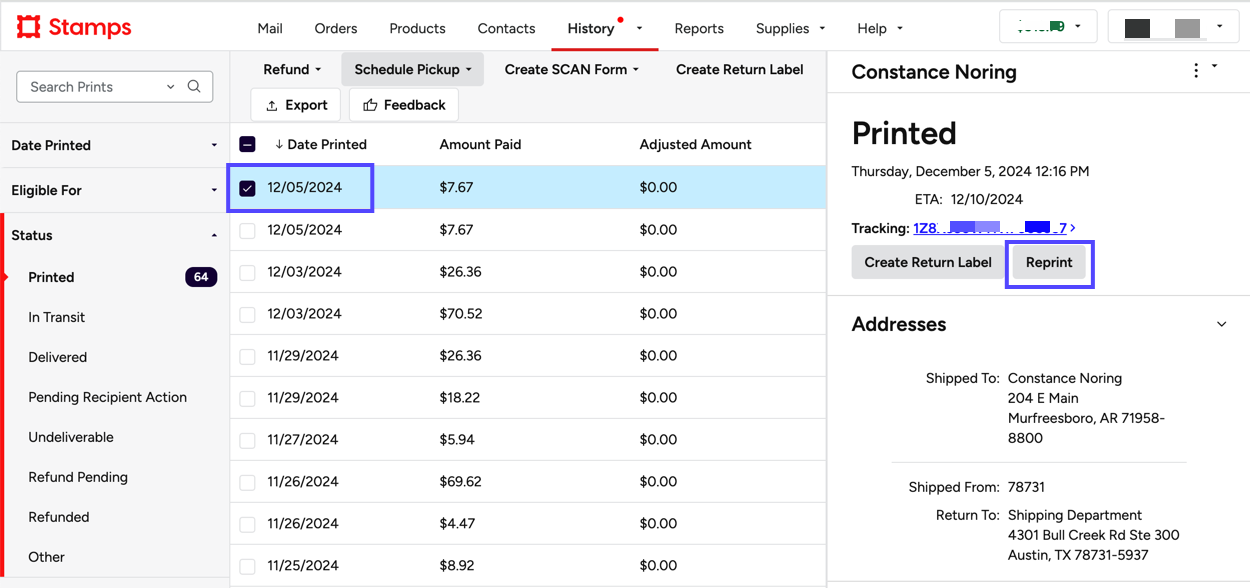Click the $70.52 amount cell
Viewport: 1250px width, 588px height.
[461, 314]
